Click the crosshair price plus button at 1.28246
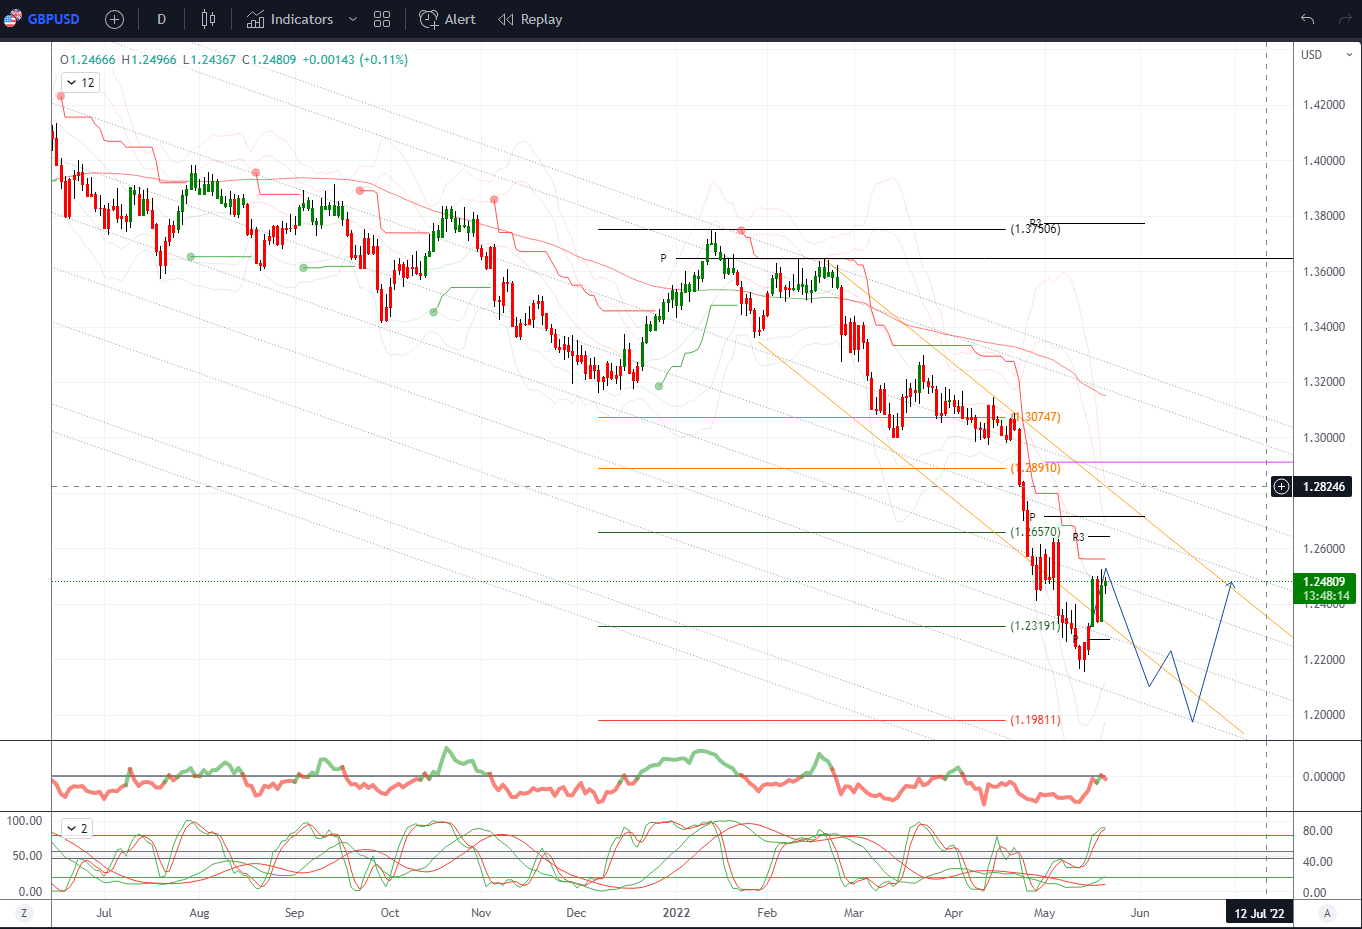Image resolution: width=1362 pixels, height=929 pixels. click(x=1281, y=487)
